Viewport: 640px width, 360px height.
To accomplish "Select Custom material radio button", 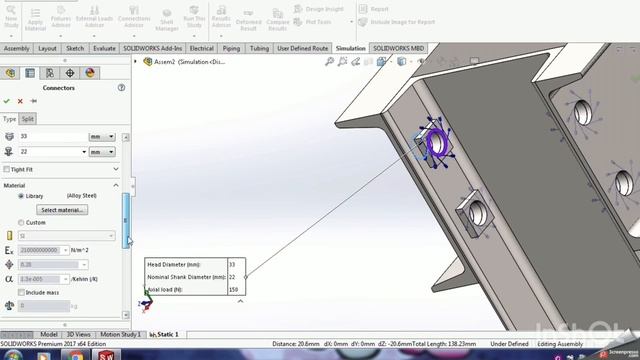I will pyautogui.click(x=21, y=222).
